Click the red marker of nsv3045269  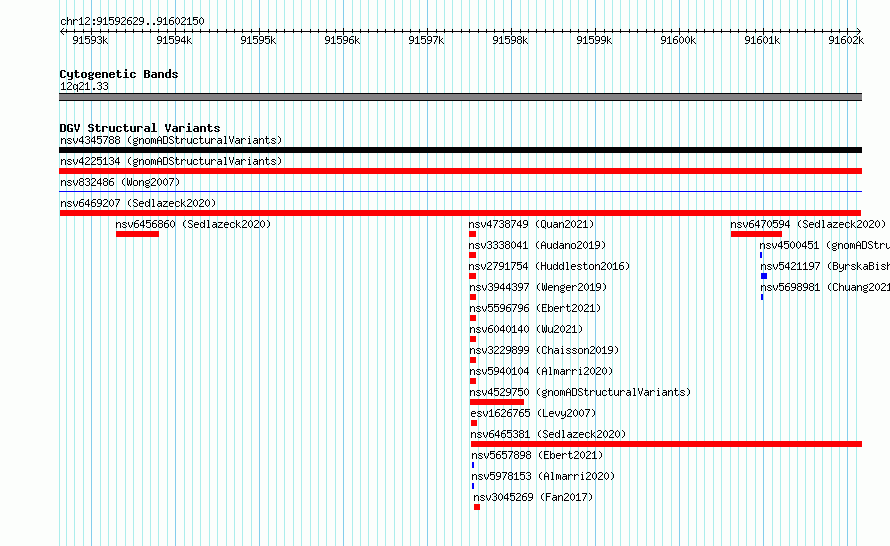(x=477, y=507)
